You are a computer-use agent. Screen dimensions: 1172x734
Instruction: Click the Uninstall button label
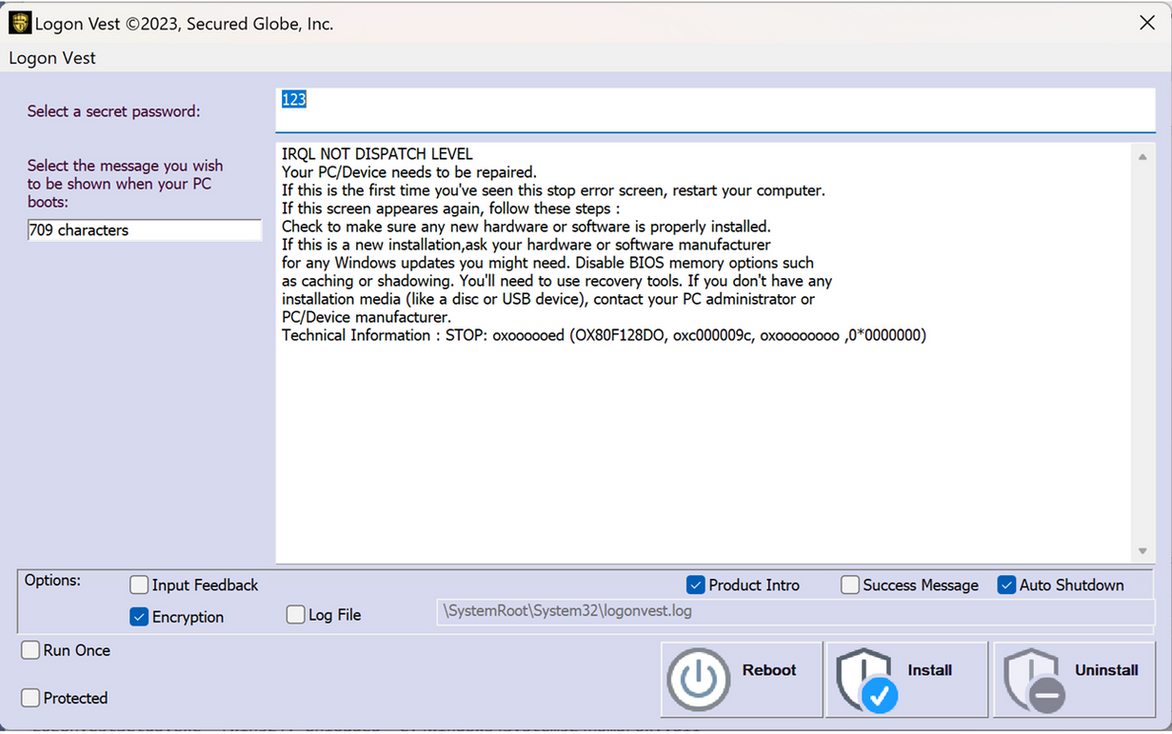click(x=1106, y=670)
